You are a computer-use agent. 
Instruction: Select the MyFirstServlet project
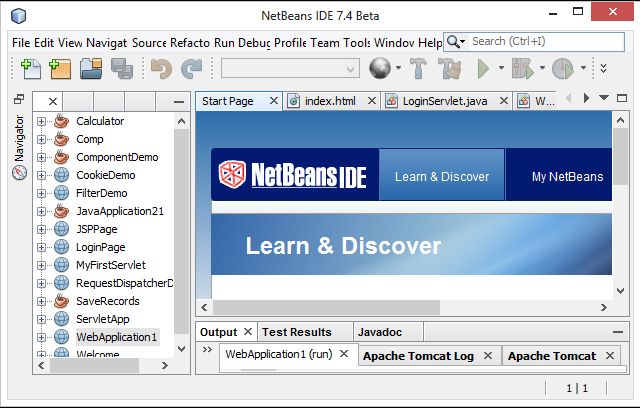tap(111, 265)
